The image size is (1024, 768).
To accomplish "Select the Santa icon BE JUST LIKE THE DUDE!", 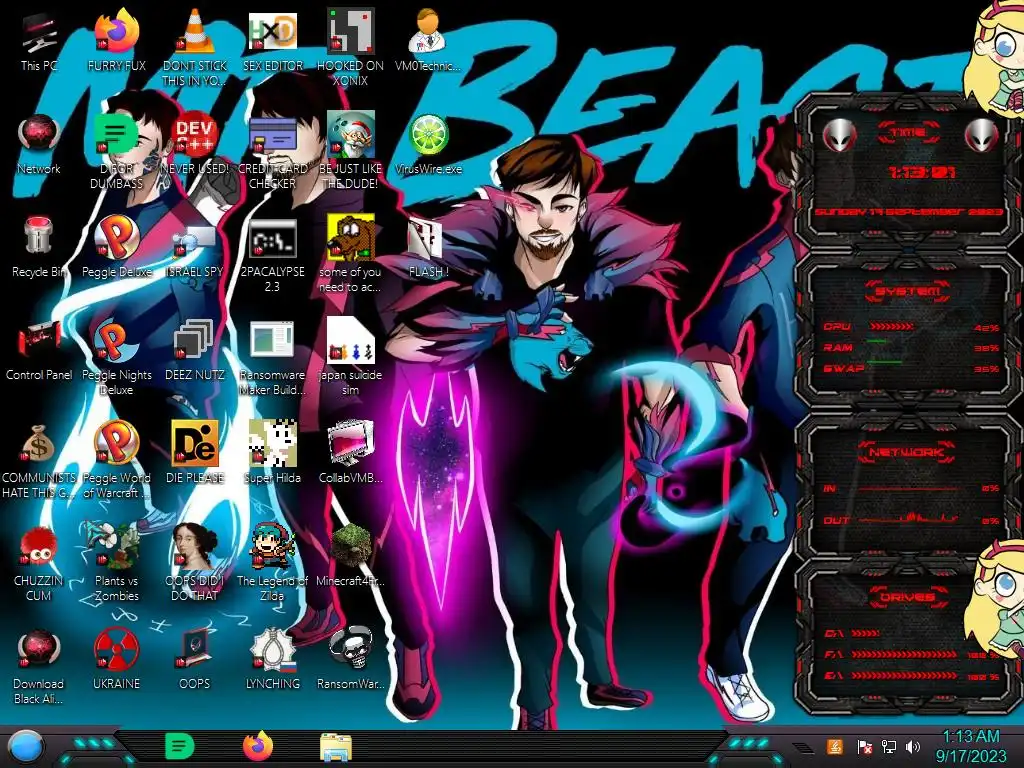I will [350, 152].
